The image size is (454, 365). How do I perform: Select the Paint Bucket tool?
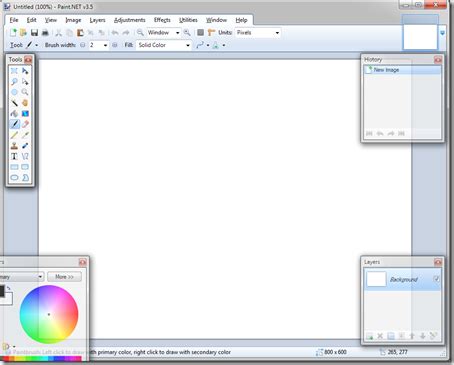click(14, 114)
